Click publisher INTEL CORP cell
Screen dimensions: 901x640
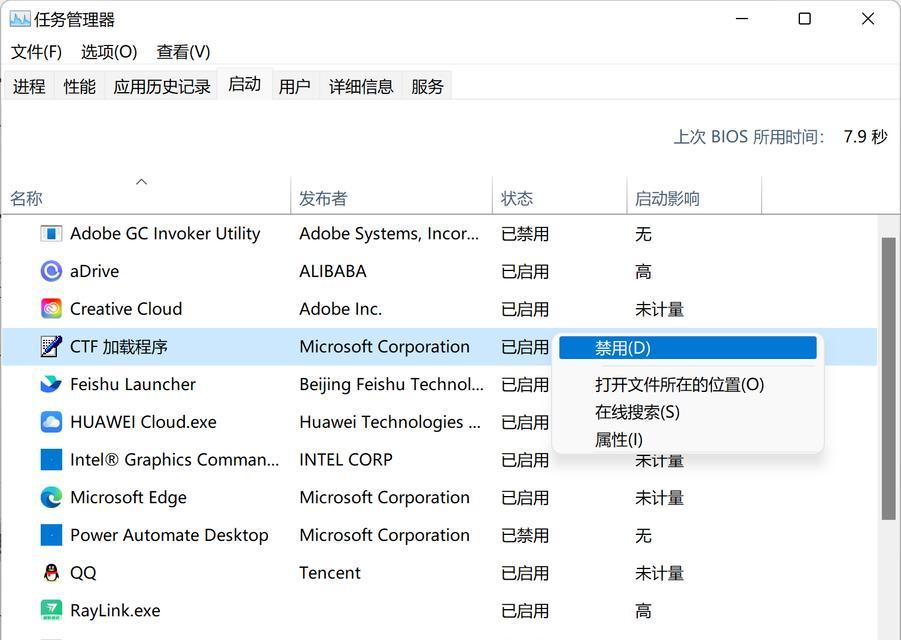(346, 460)
